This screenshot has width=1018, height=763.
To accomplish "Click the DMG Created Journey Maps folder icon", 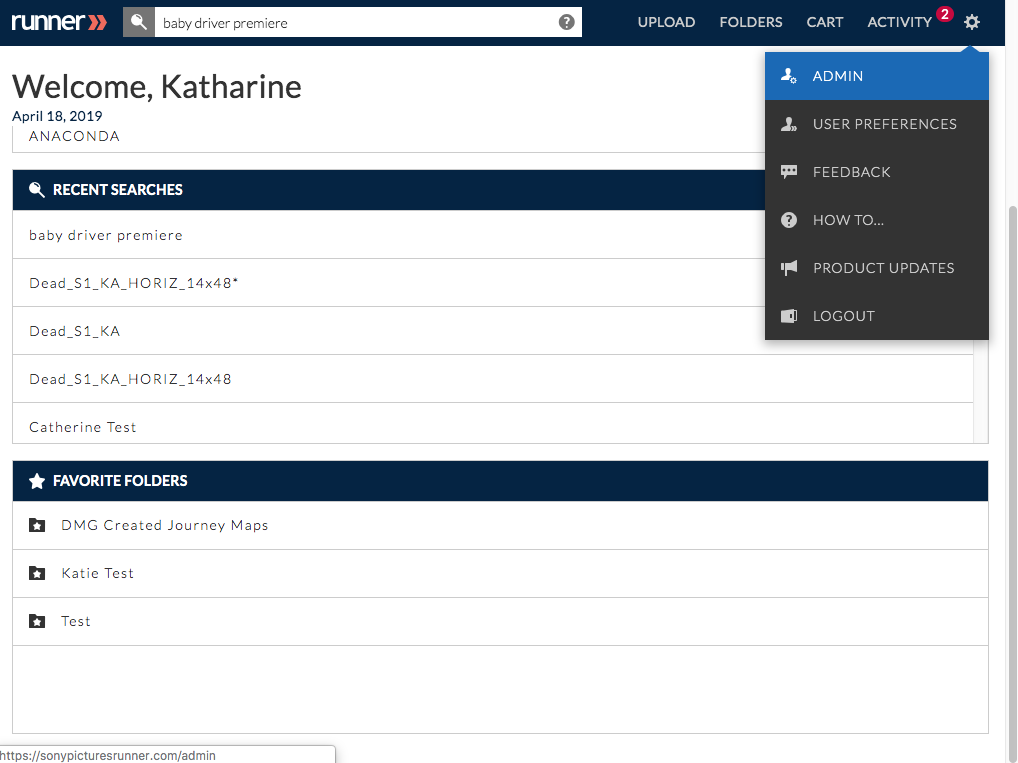I will pyautogui.click(x=37, y=525).
